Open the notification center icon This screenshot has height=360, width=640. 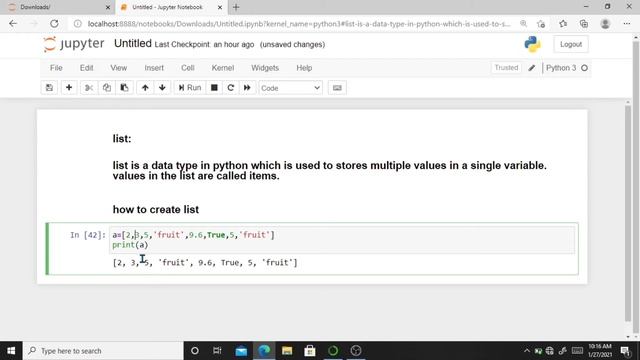click(x=625, y=351)
